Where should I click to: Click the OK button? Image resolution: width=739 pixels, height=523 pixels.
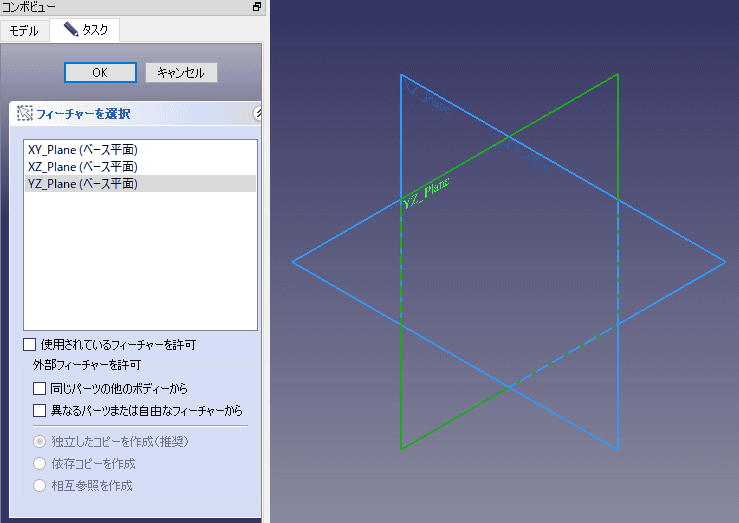100,73
